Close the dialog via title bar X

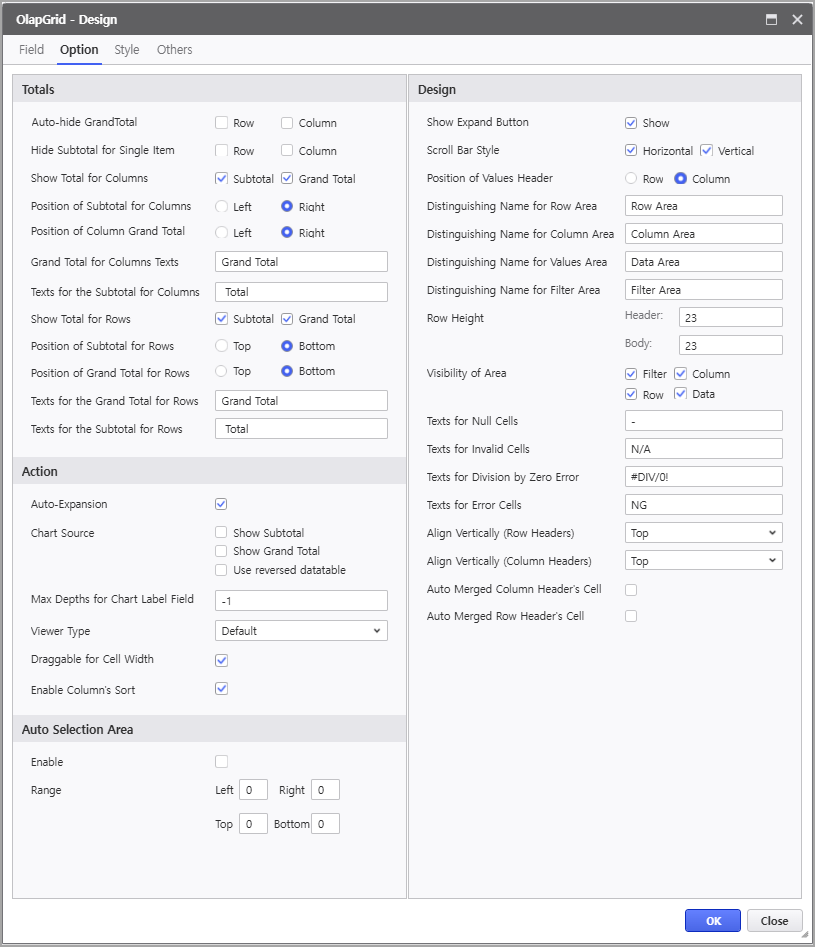(x=797, y=19)
